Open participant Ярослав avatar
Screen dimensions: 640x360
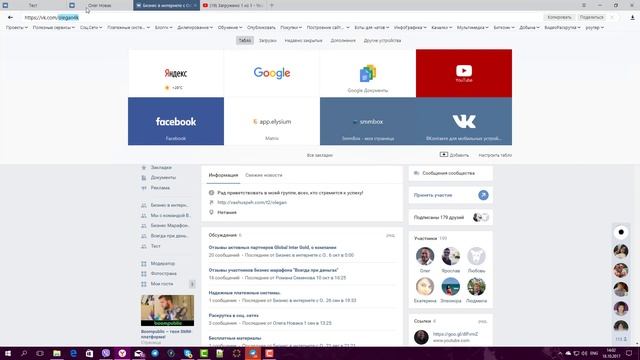tap(451, 256)
